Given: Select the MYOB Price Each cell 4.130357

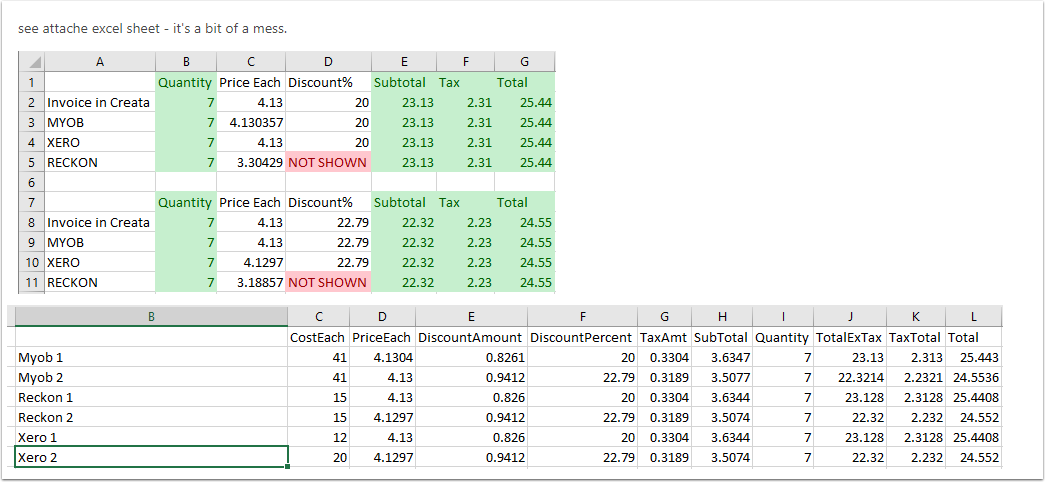Looking at the screenshot, I should pyautogui.click(x=251, y=123).
